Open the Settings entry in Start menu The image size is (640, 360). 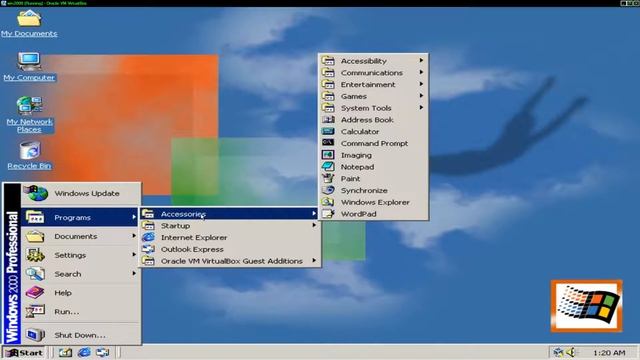[x=80, y=255]
